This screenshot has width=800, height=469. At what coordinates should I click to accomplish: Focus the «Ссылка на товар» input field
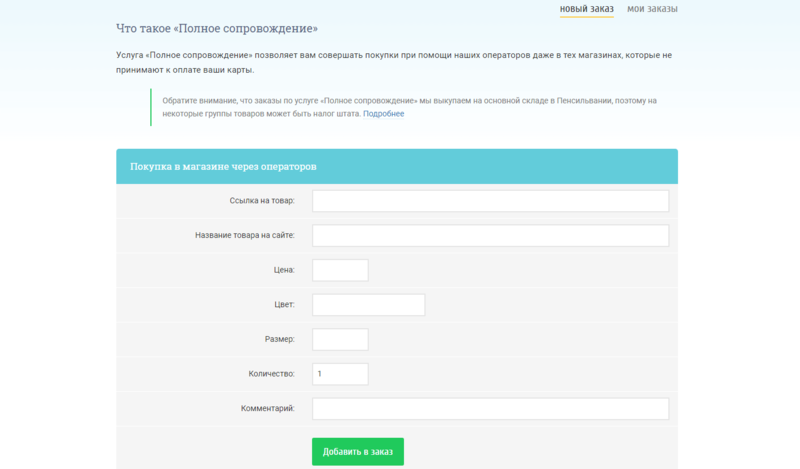[x=490, y=201]
